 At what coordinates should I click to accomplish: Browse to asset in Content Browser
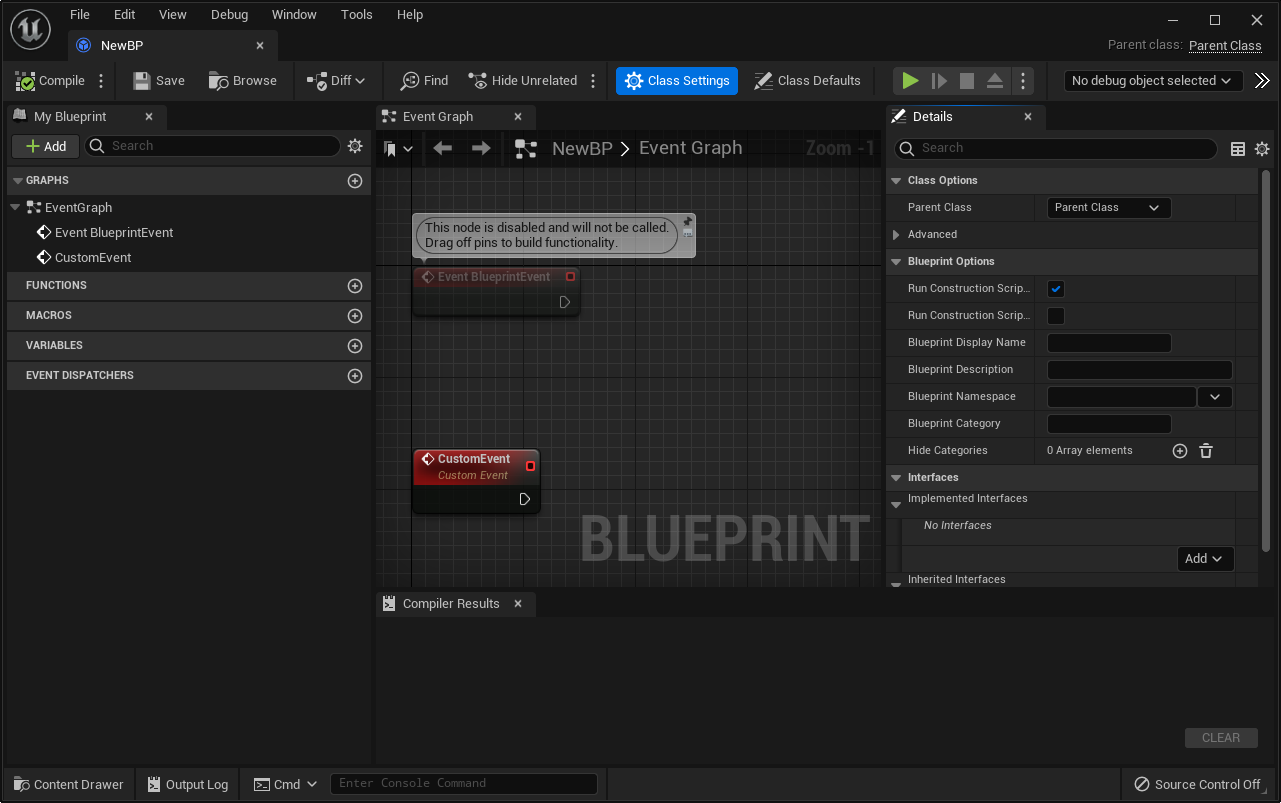point(243,81)
